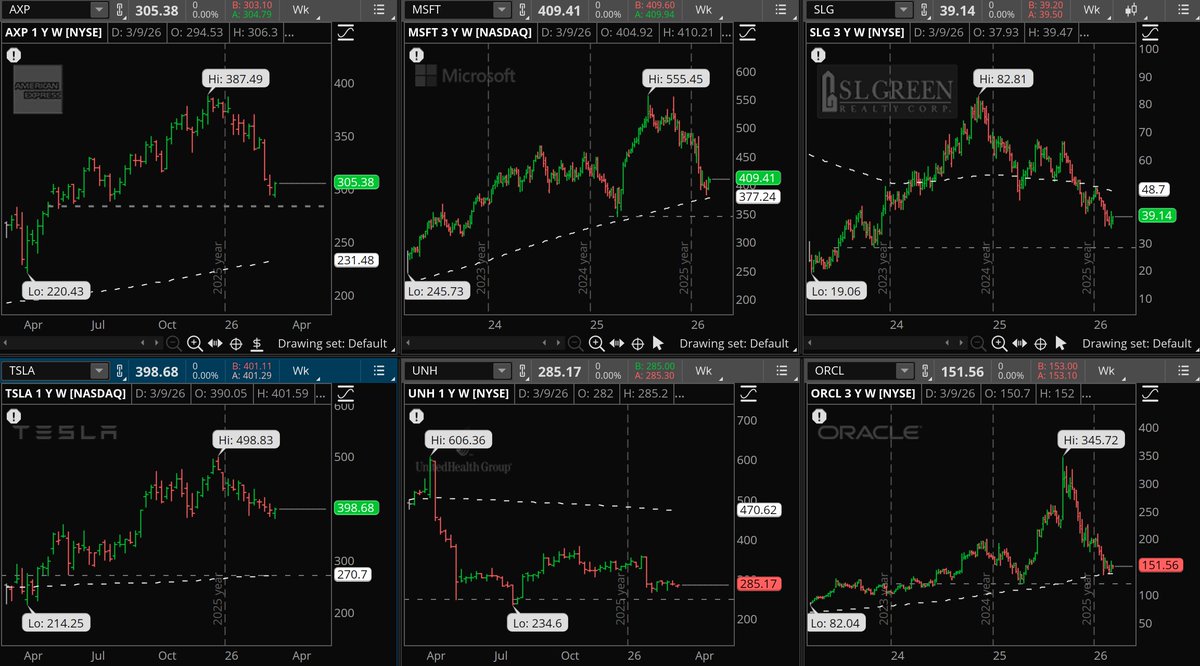Zoom in on the MSFT chart
The image size is (1200, 666).
pos(596,343)
